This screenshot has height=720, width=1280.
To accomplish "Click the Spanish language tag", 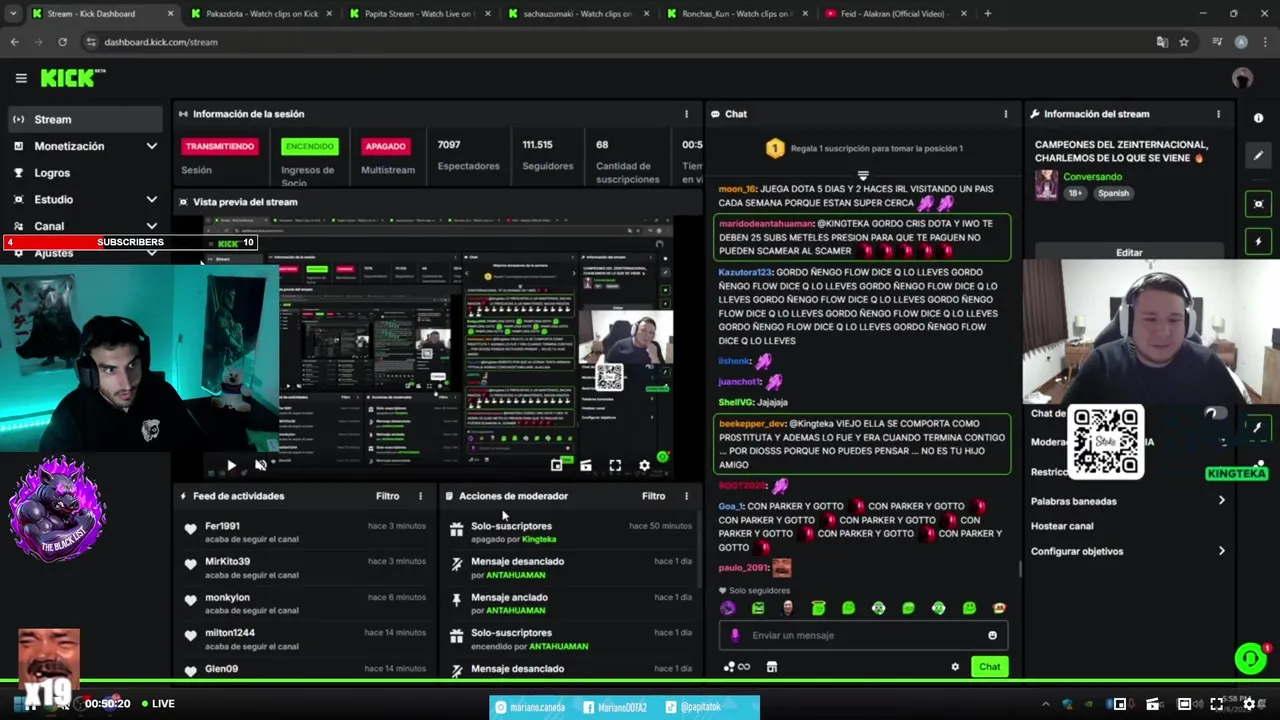I will coord(1113,193).
